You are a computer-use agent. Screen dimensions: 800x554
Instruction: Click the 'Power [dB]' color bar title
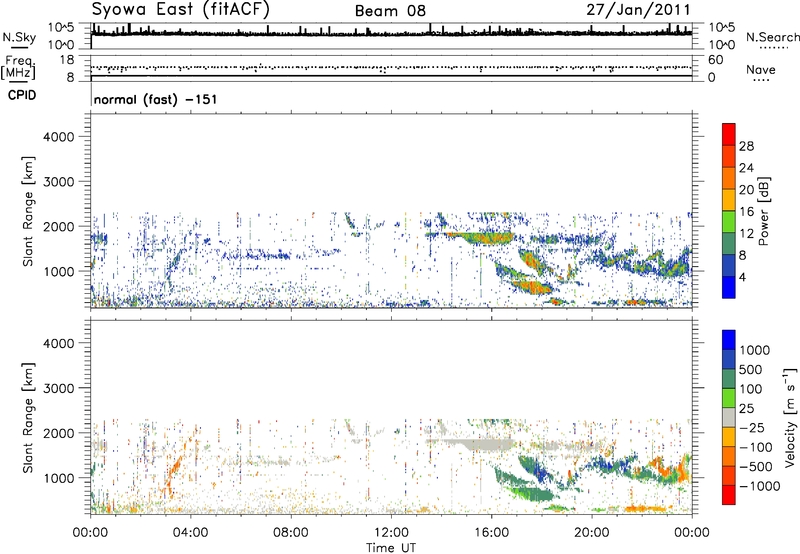click(764, 211)
